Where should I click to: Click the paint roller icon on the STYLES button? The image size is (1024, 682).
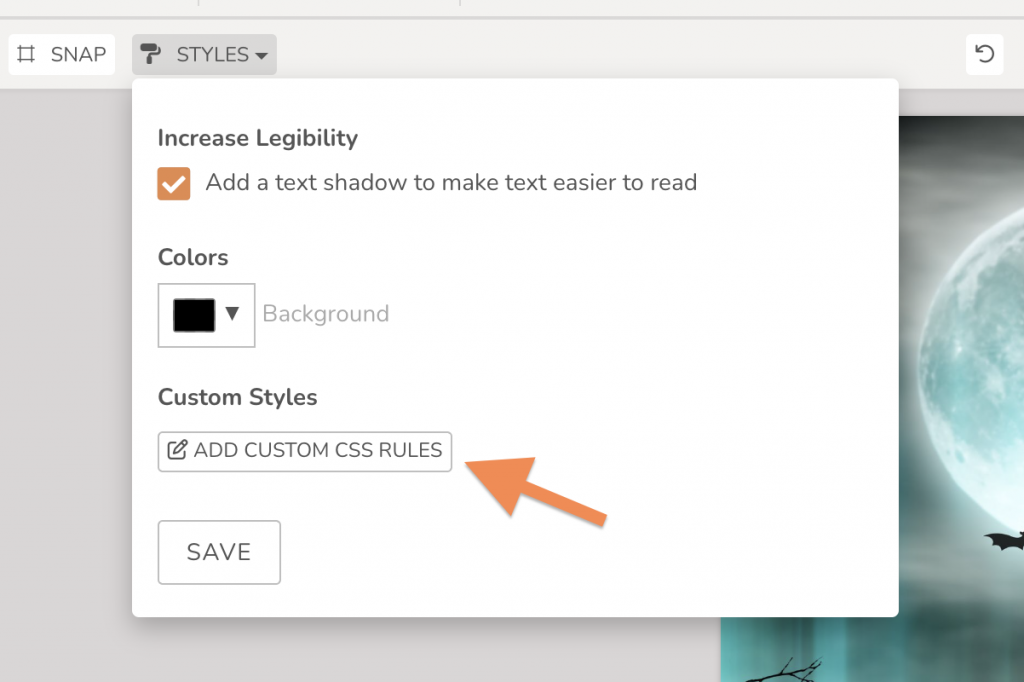click(x=150, y=55)
